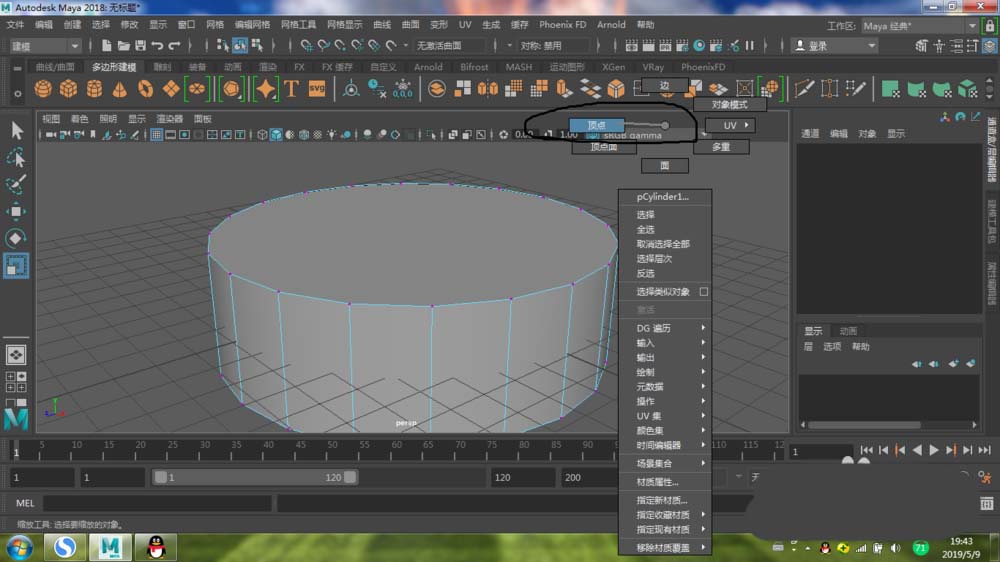Expand the 移除材质覆盖 submenu
Viewport: 1000px width, 562px height.
(x=665, y=547)
